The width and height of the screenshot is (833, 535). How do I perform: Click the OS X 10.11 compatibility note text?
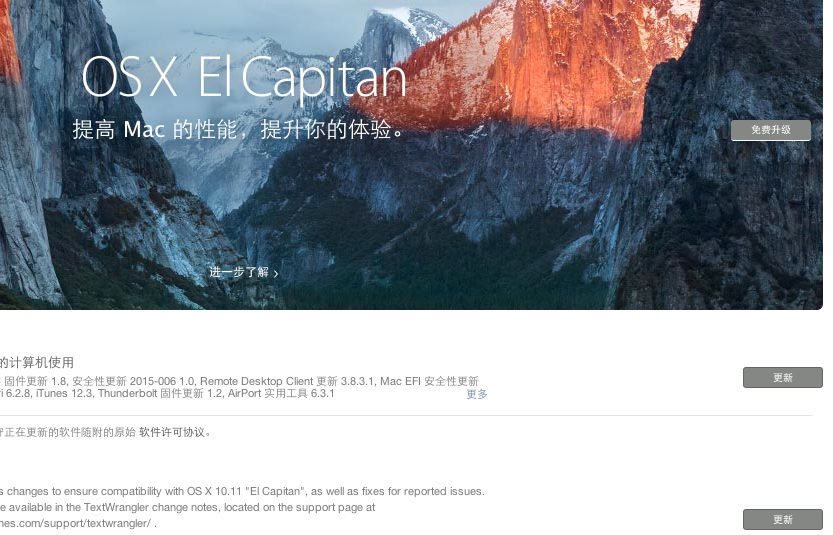tap(242, 491)
